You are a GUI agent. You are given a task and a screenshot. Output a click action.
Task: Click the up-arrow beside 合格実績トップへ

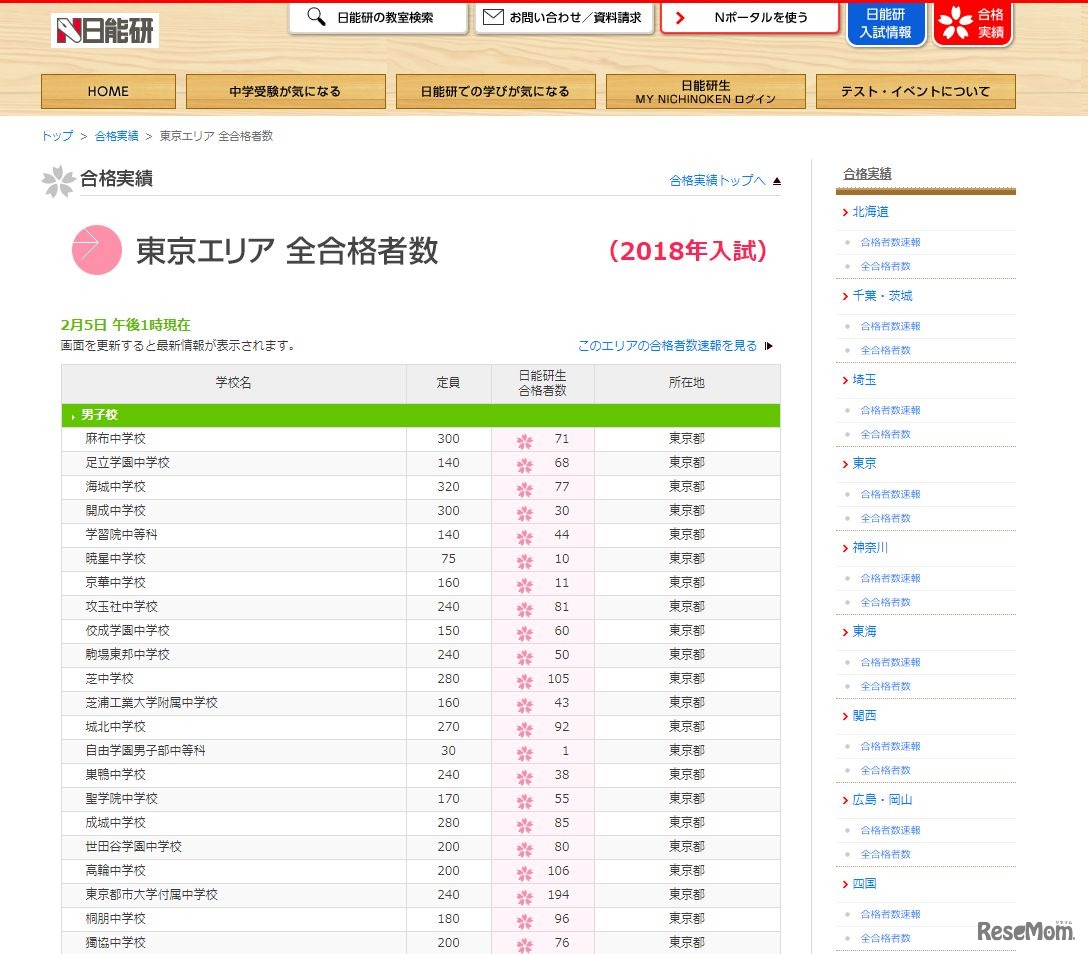point(776,181)
